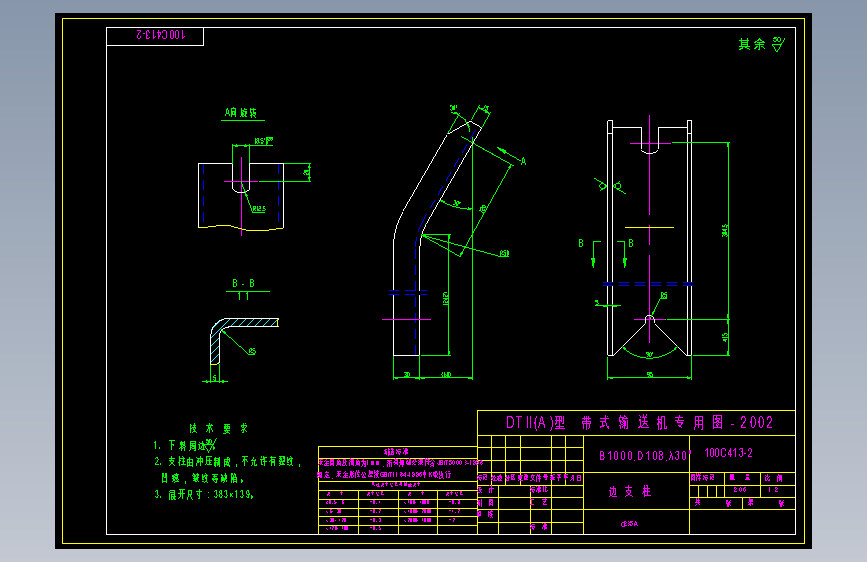Image resolution: width=867 pixels, height=562 pixels.
Task: Click the 'A向旋转' view label
Action: click(241, 113)
